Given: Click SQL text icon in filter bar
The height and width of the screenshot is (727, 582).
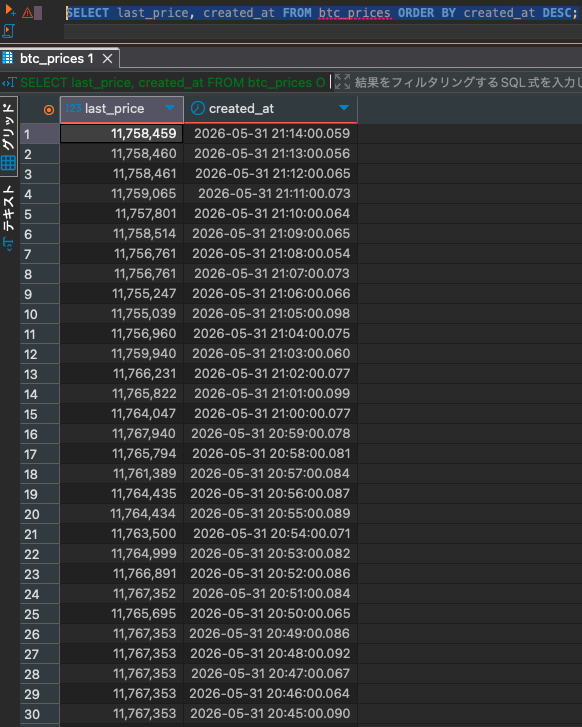Looking at the screenshot, I should tap(9, 83).
